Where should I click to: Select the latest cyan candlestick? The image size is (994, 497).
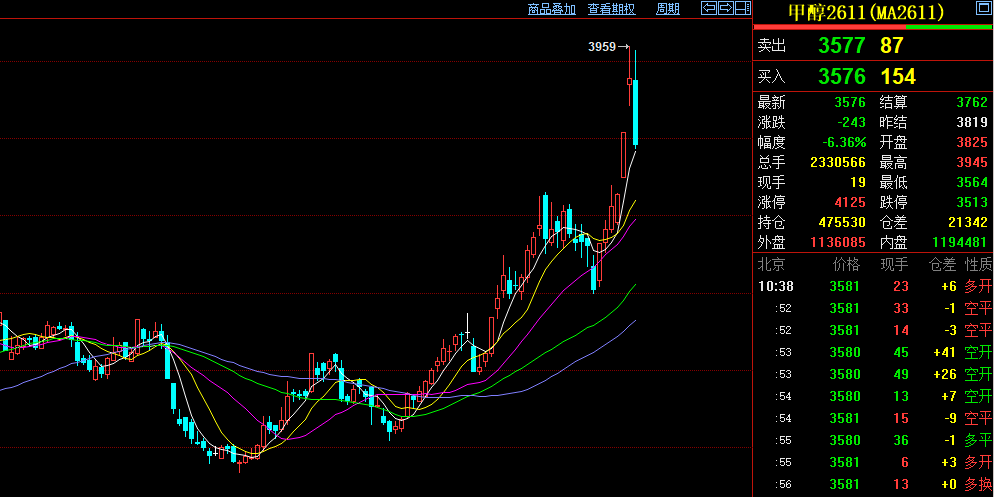[x=635, y=113]
